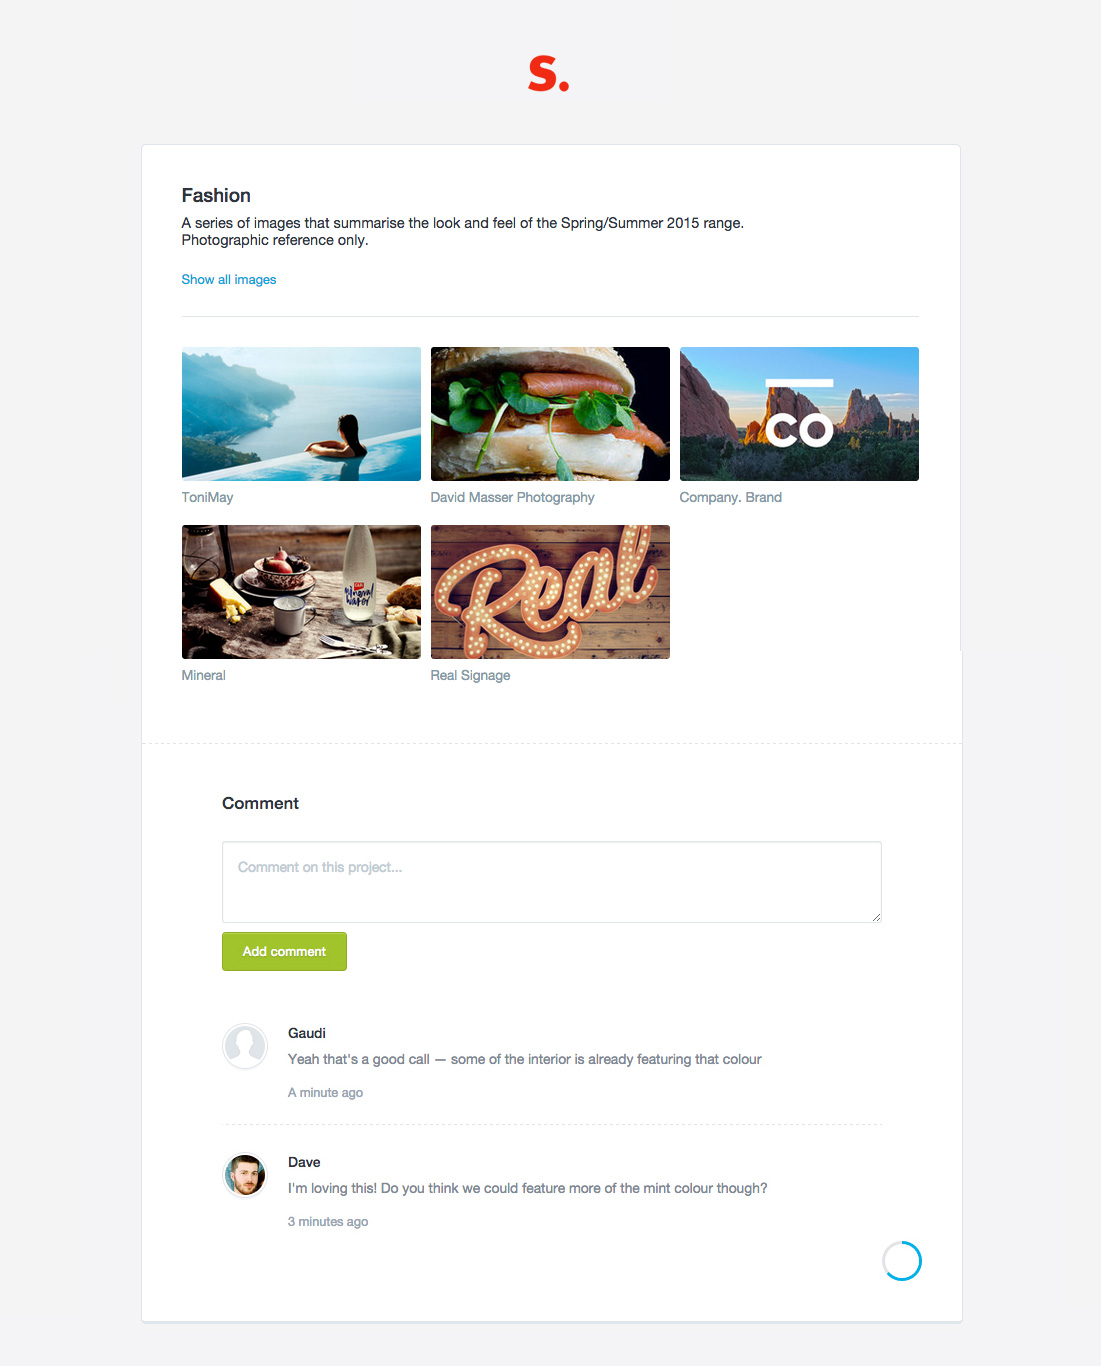Select the ToniMay caption link

pos(207,498)
